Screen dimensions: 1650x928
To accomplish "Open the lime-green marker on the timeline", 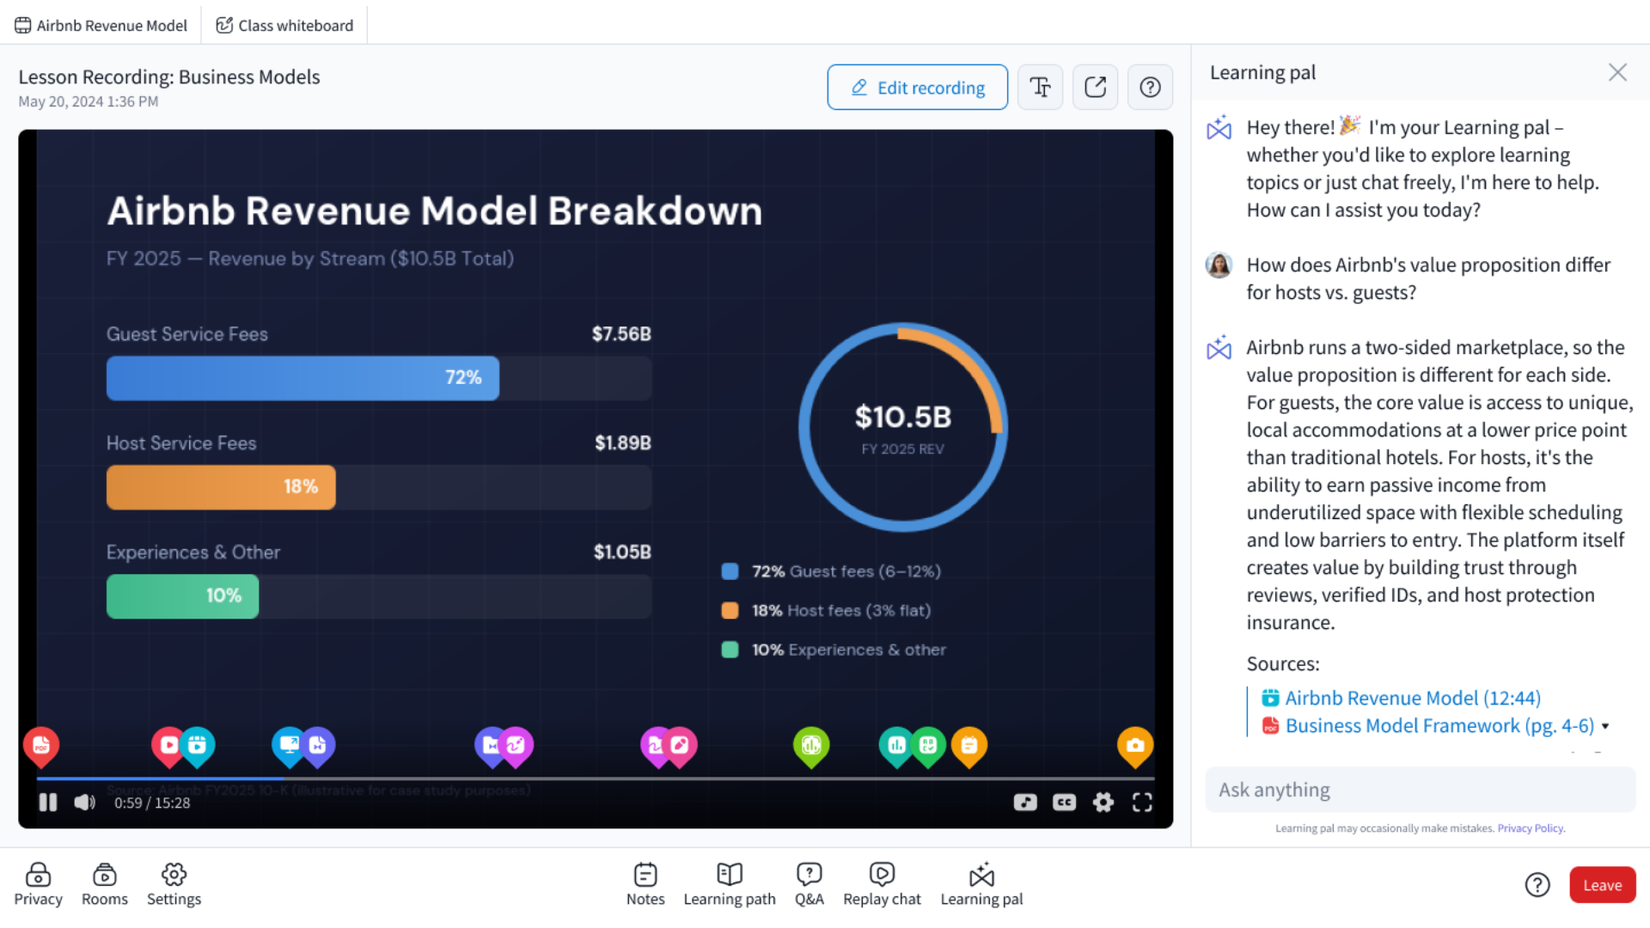I will point(811,746).
